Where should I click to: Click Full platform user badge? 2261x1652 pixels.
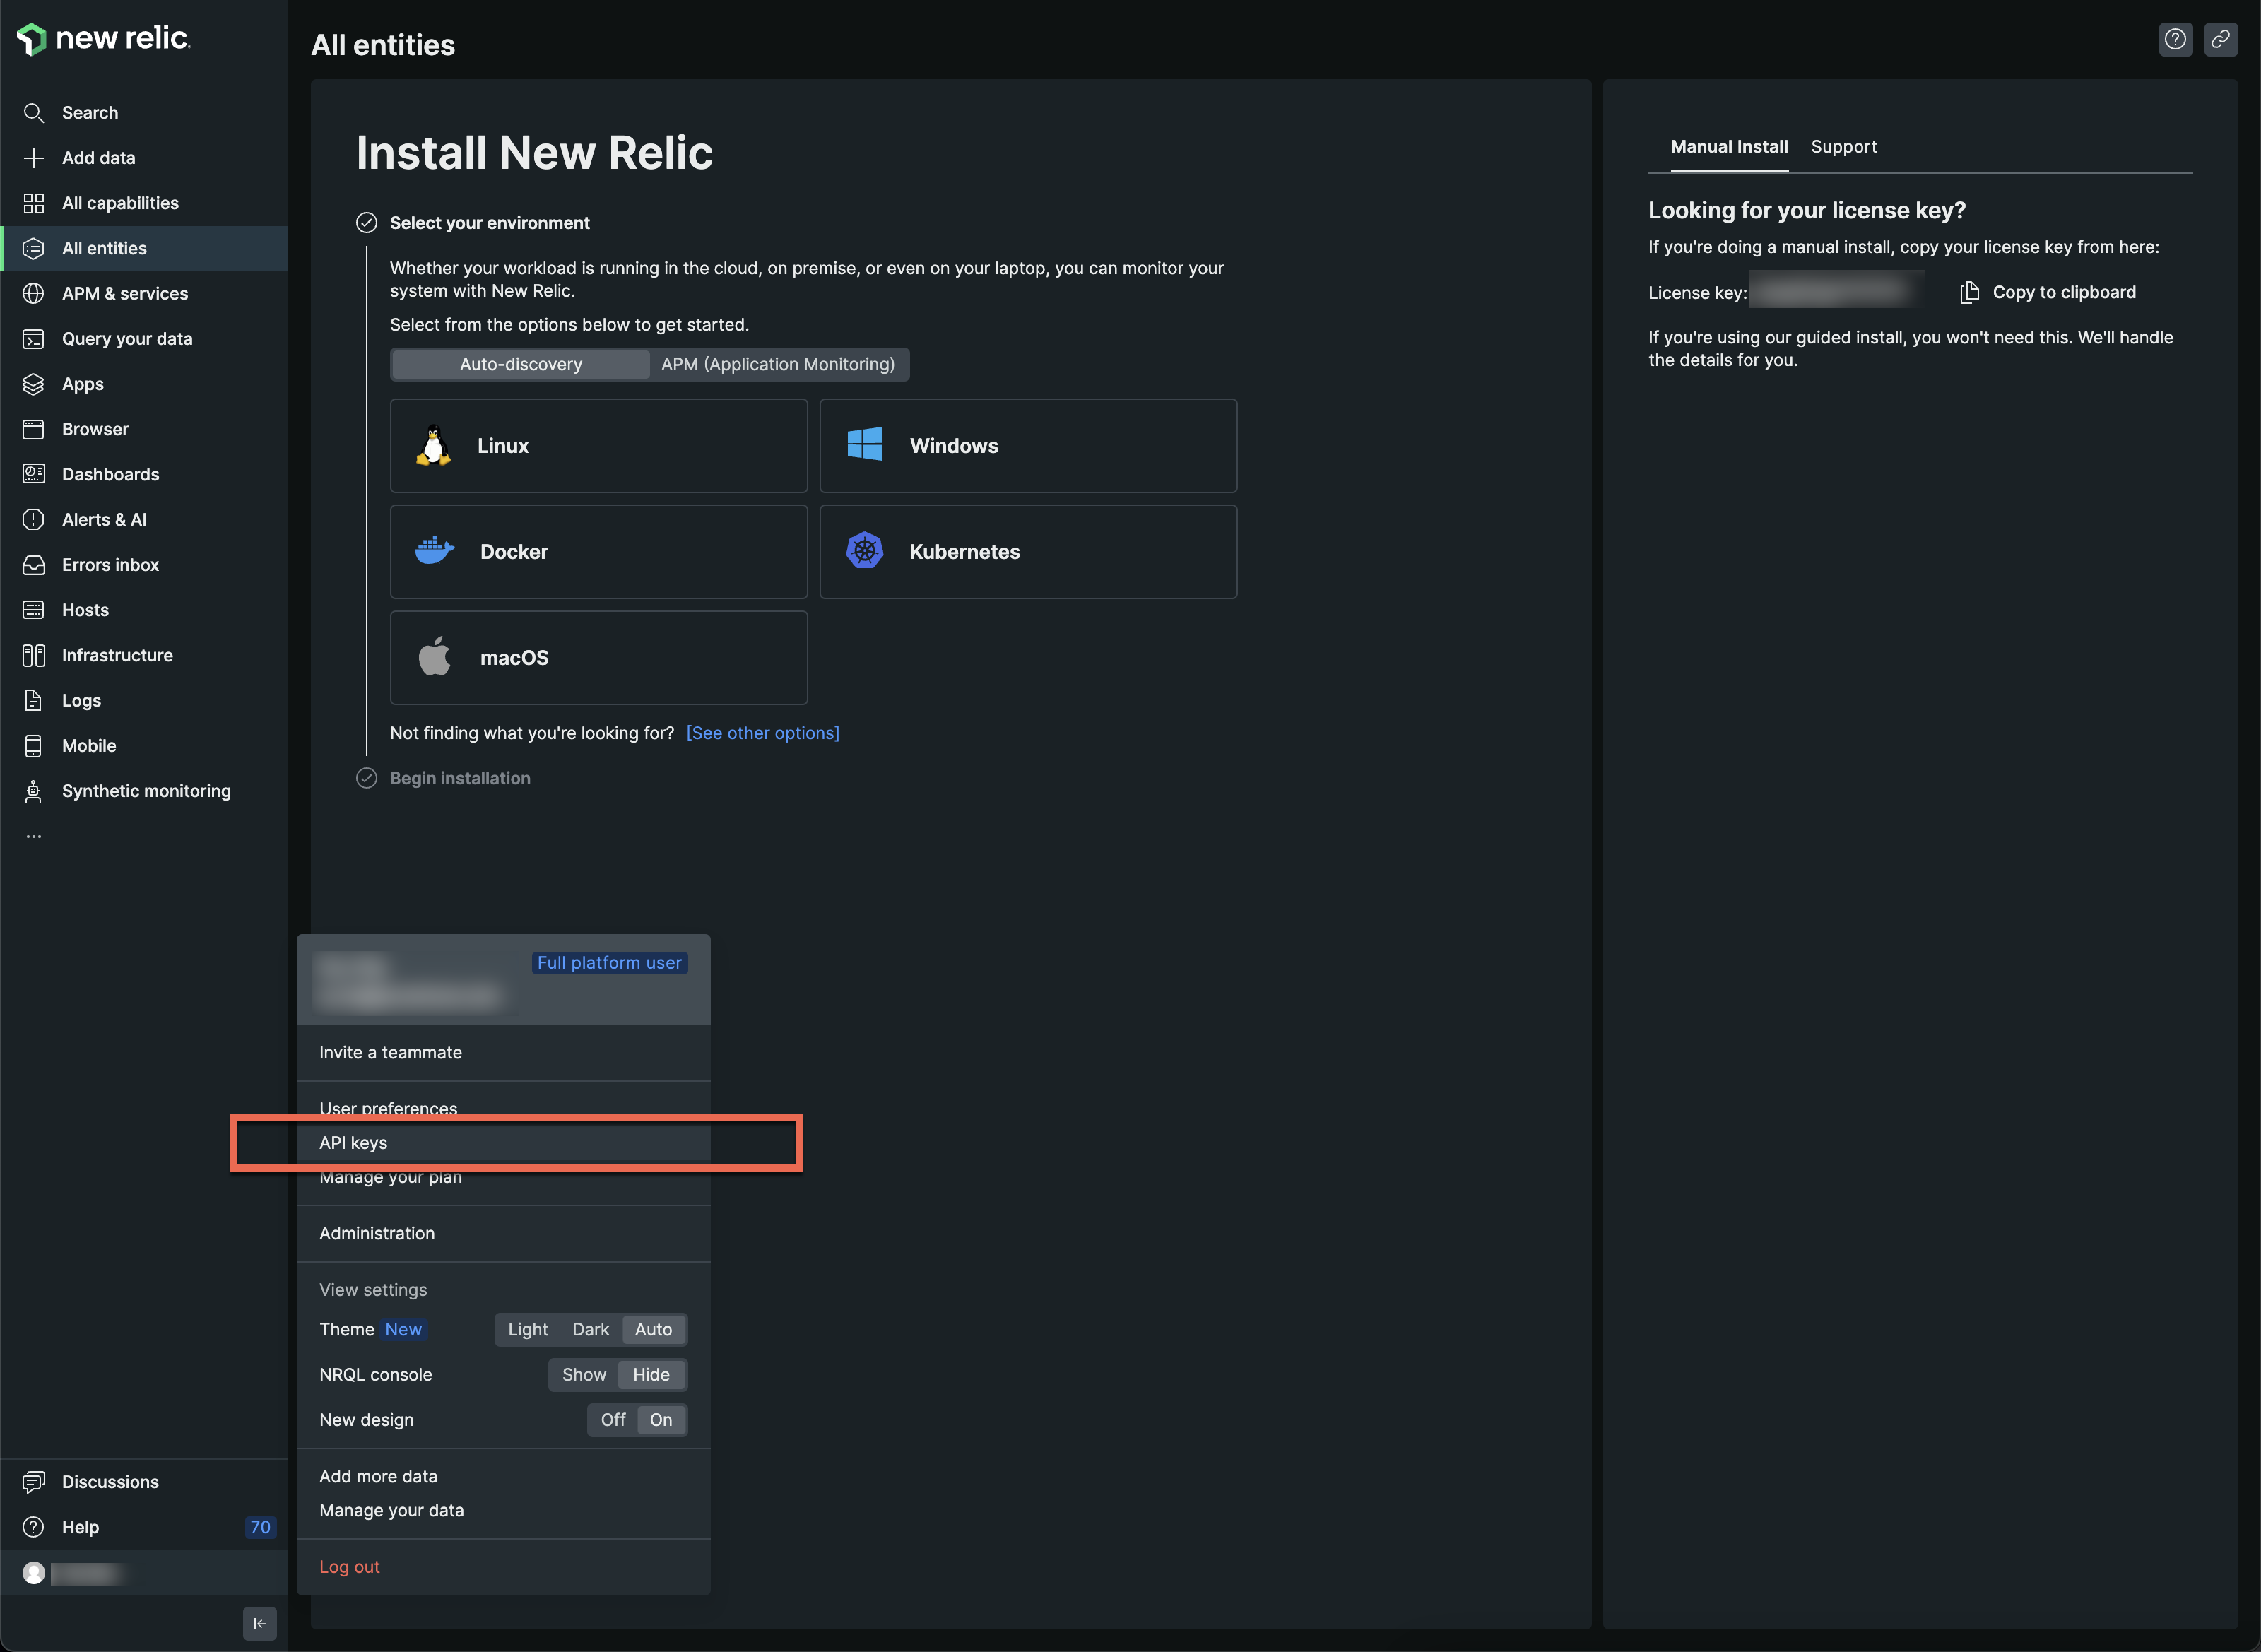pyautogui.click(x=609, y=963)
